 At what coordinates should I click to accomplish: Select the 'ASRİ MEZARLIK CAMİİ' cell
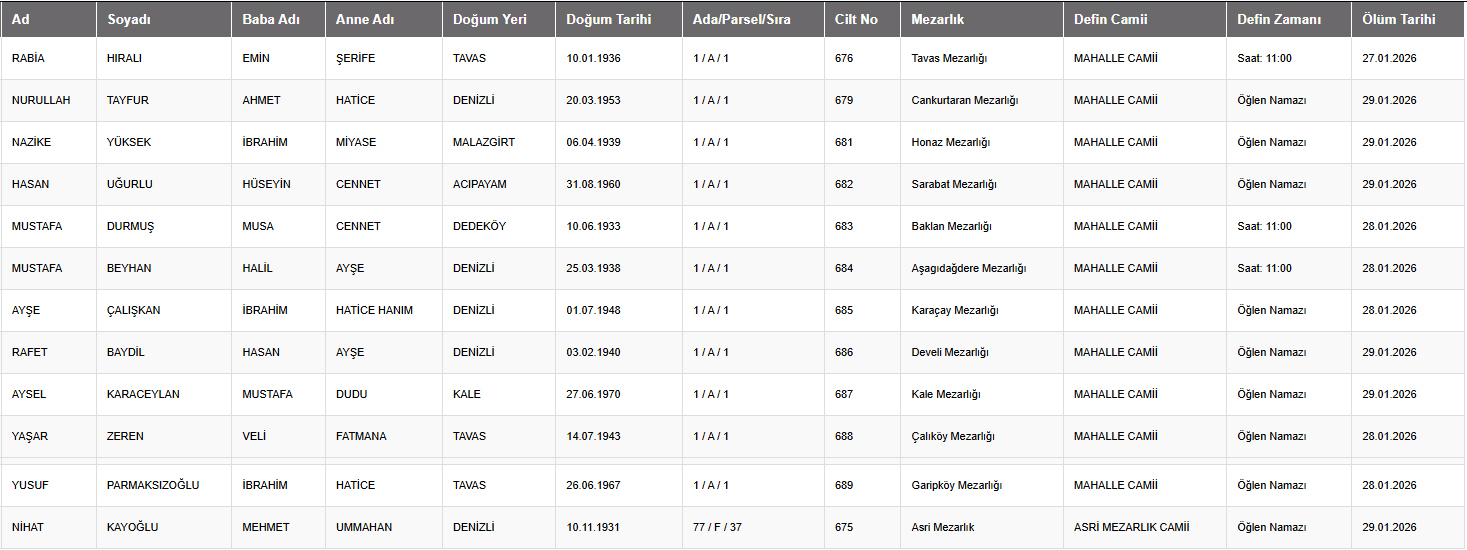point(1131,527)
